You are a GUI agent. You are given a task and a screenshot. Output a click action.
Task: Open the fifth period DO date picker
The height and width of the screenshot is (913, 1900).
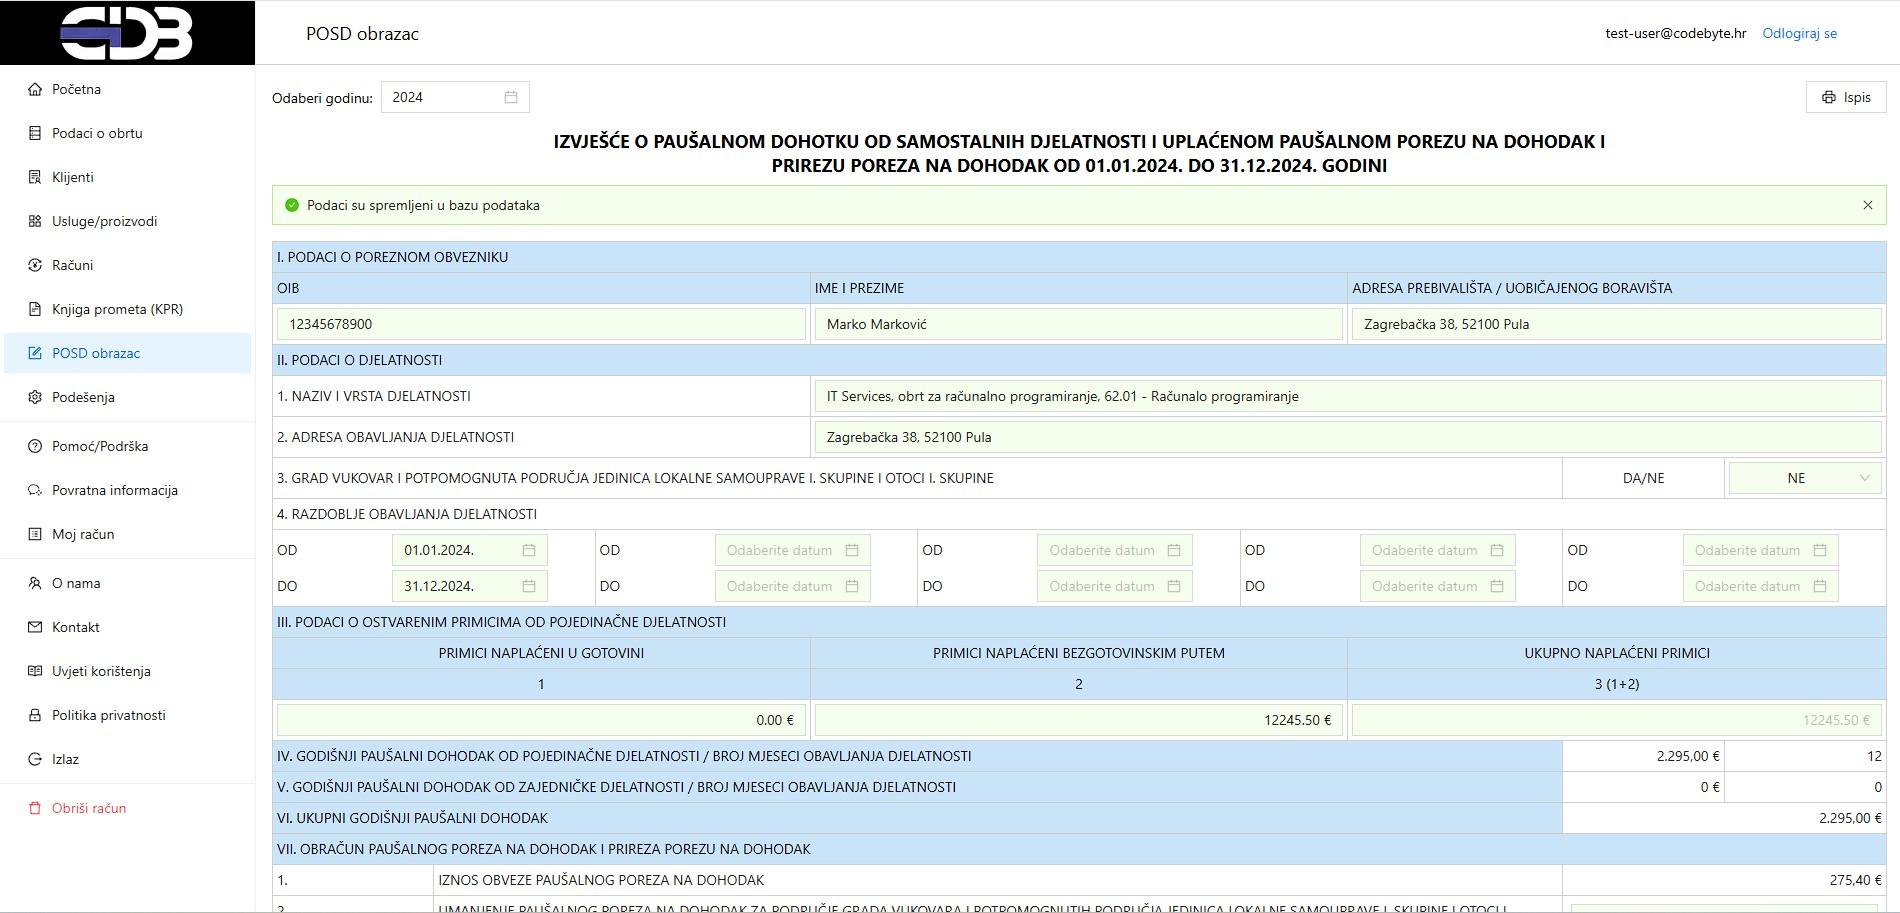pyautogui.click(x=1761, y=586)
